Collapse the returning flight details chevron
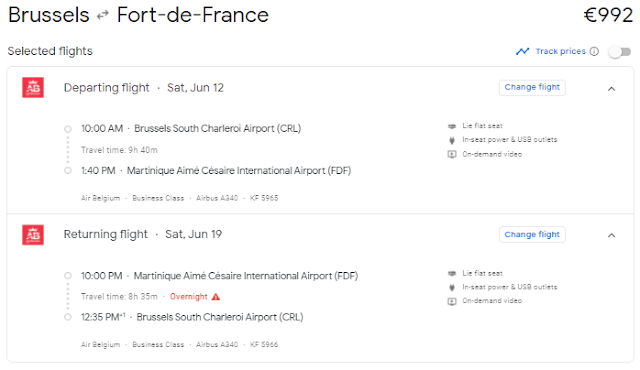The width and height of the screenshot is (640, 370). [x=611, y=235]
